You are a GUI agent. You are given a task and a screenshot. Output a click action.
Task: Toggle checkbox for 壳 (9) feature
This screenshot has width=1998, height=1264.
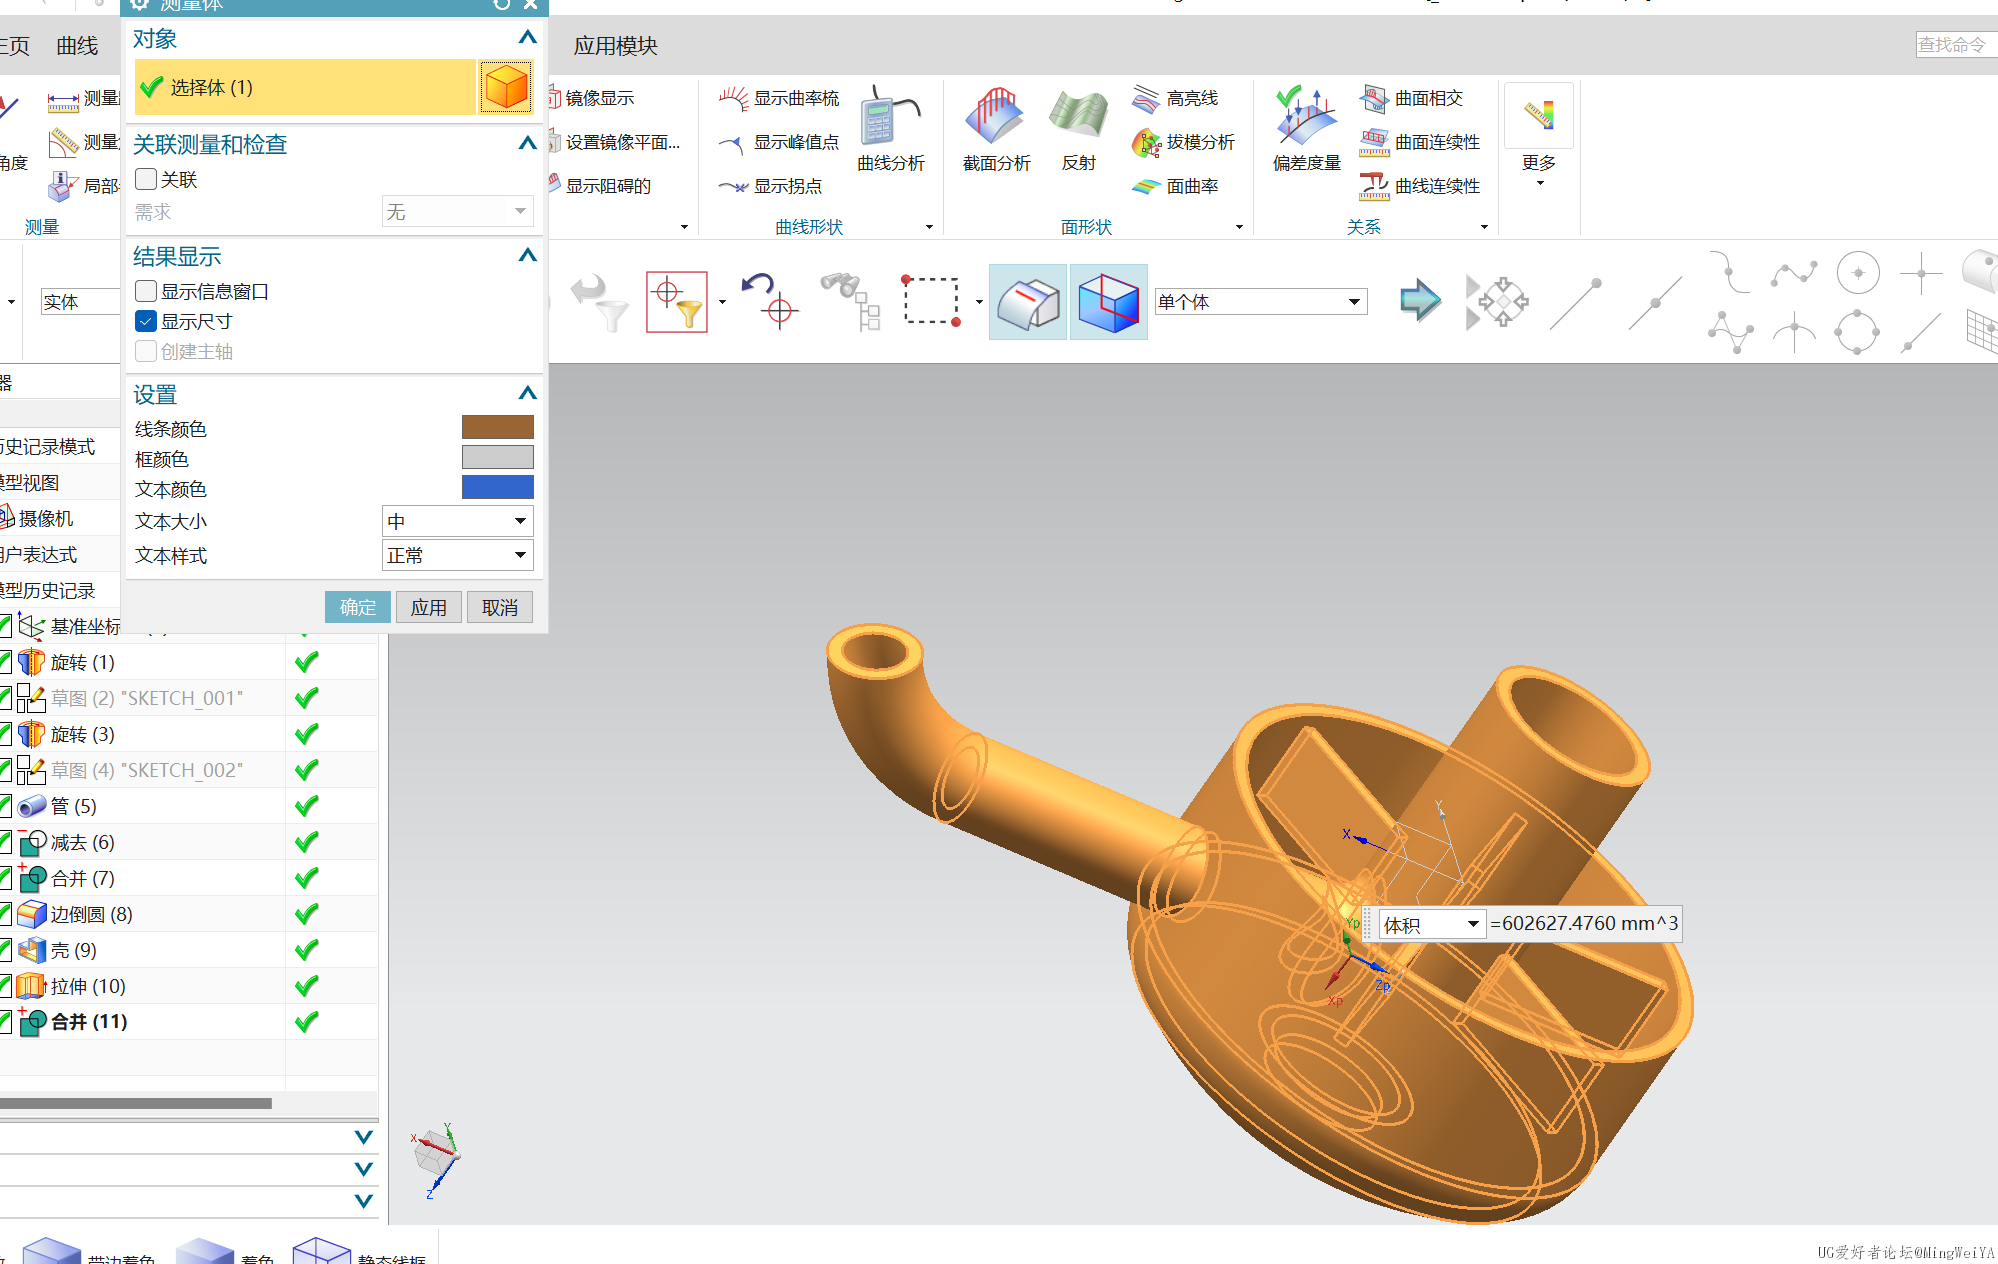pos(5,950)
